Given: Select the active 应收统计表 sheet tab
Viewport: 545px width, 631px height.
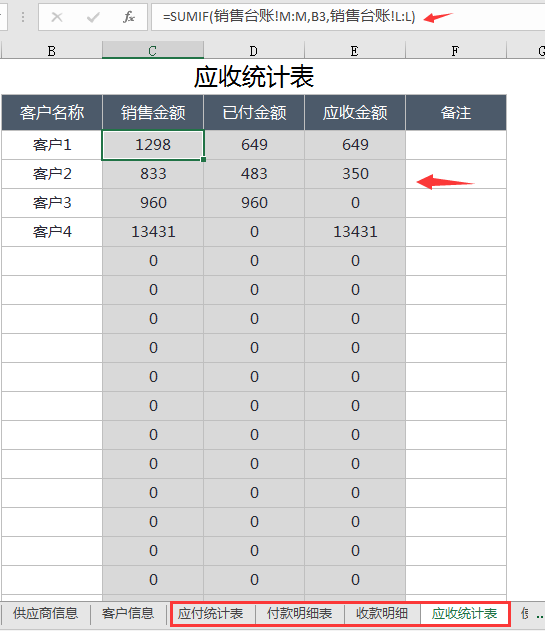Looking at the screenshot, I should (464, 614).
